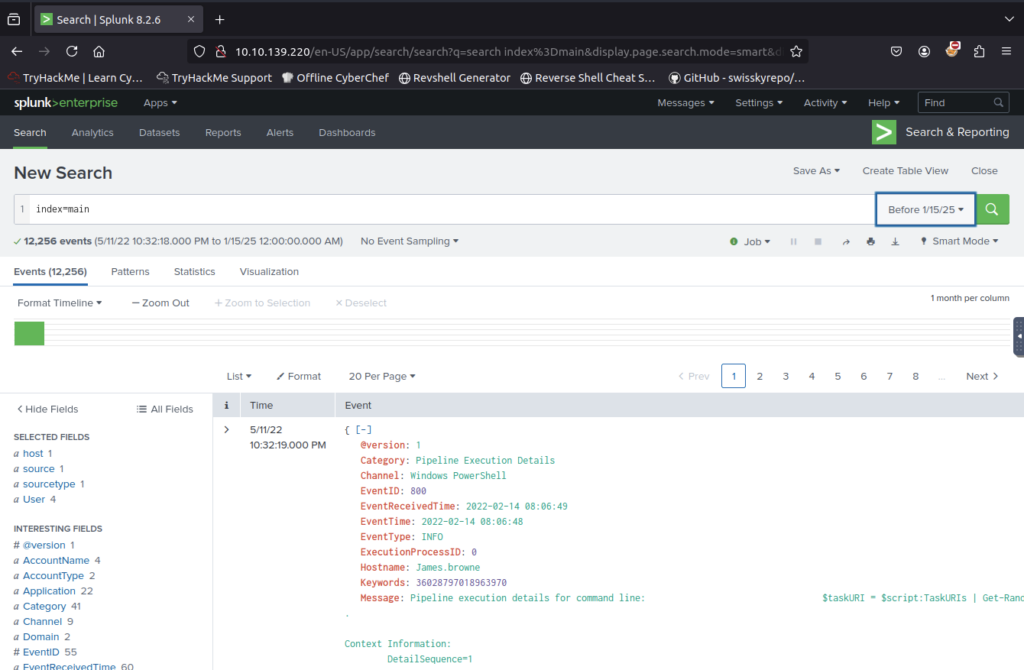Screen dimensions: 1024x670
Task: Go to results page 2
Action: point(760,376)
